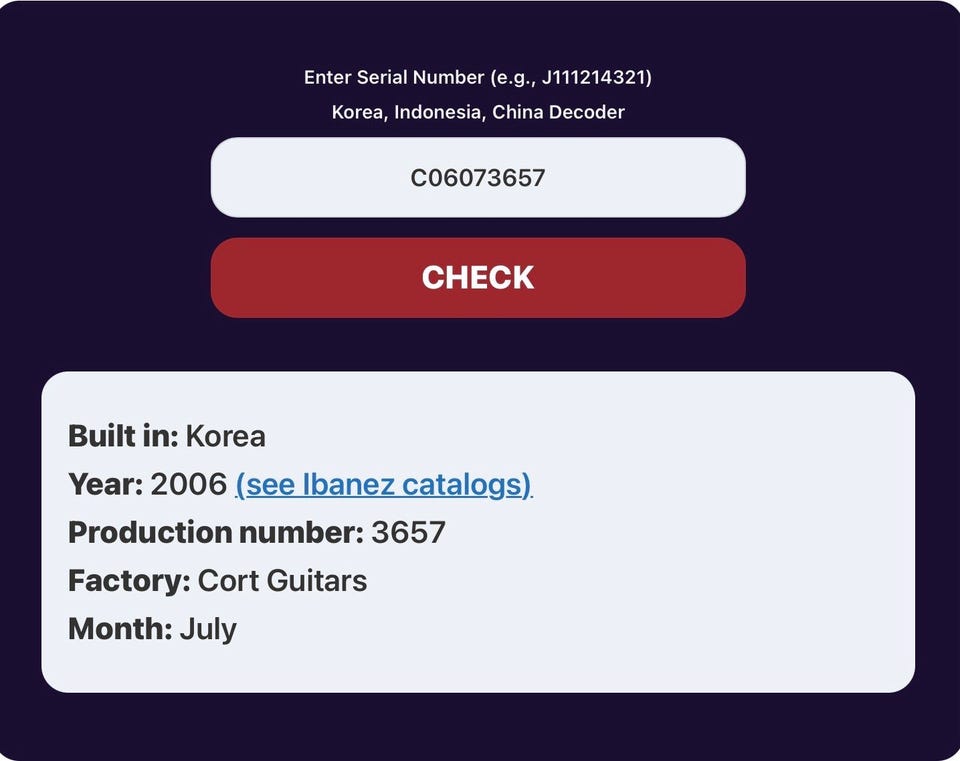Click the Korea, Indonesia, China Decoder heading

[x=478, y=112]
